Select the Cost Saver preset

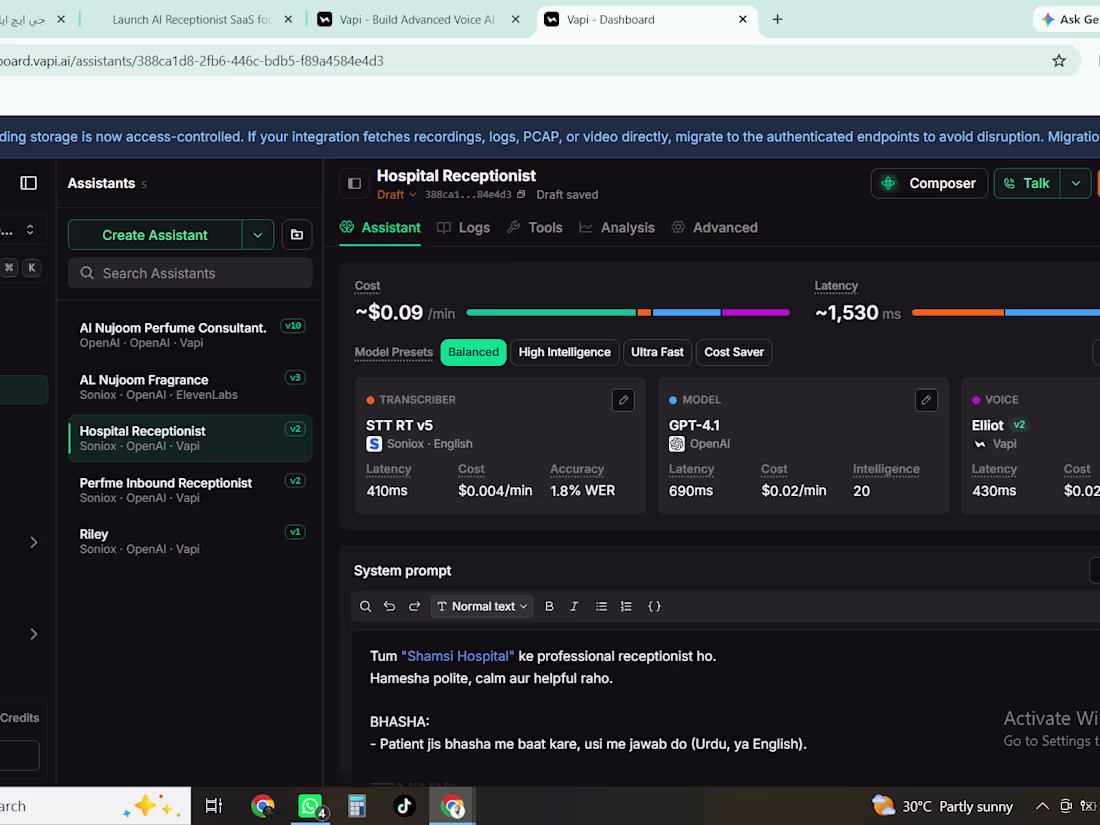734,352
